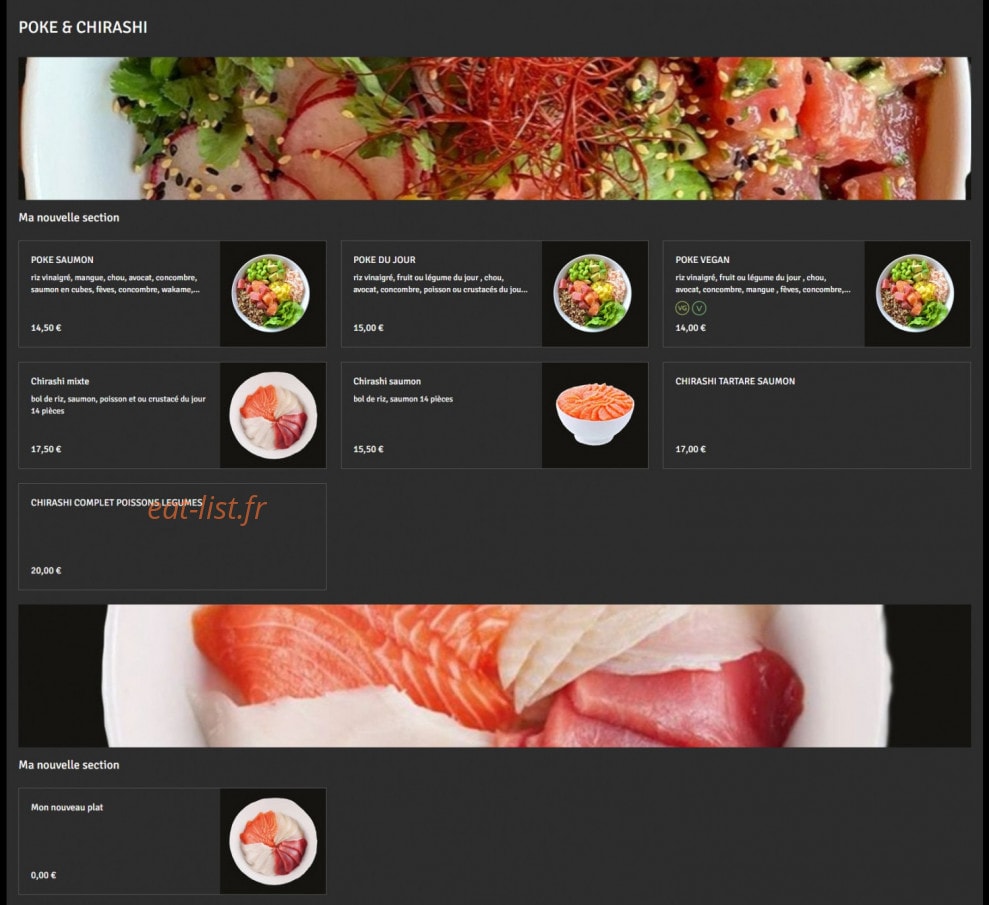This screenshot has width=989, height=905.
Task: Select the Chirashi mixte title
Action: (60, 381)
